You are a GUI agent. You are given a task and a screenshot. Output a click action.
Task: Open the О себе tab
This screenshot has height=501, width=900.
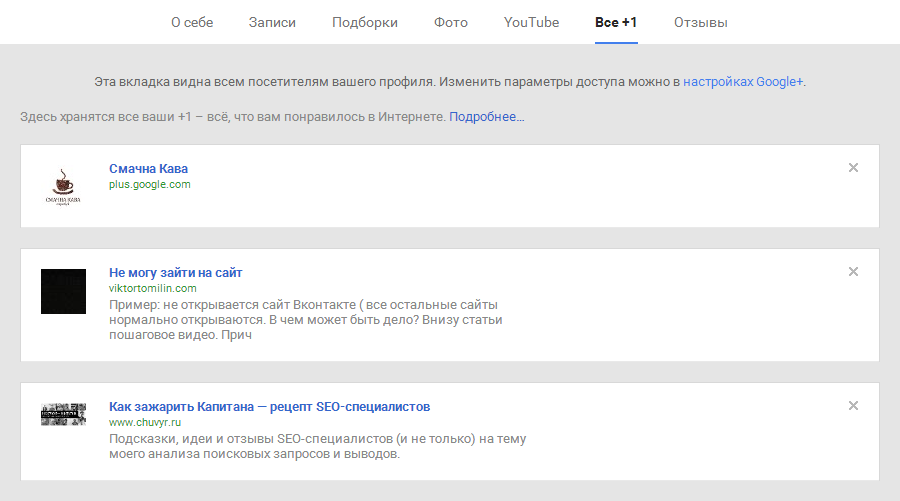[x=192, y=22]
